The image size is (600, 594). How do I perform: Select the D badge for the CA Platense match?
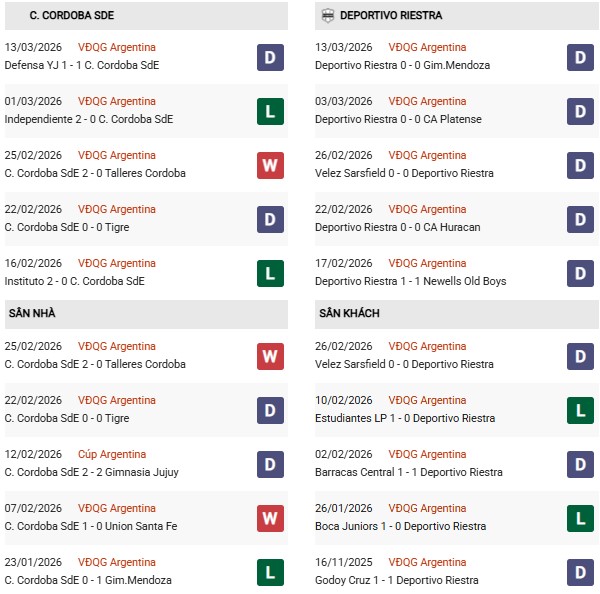[x=580, y=111]
